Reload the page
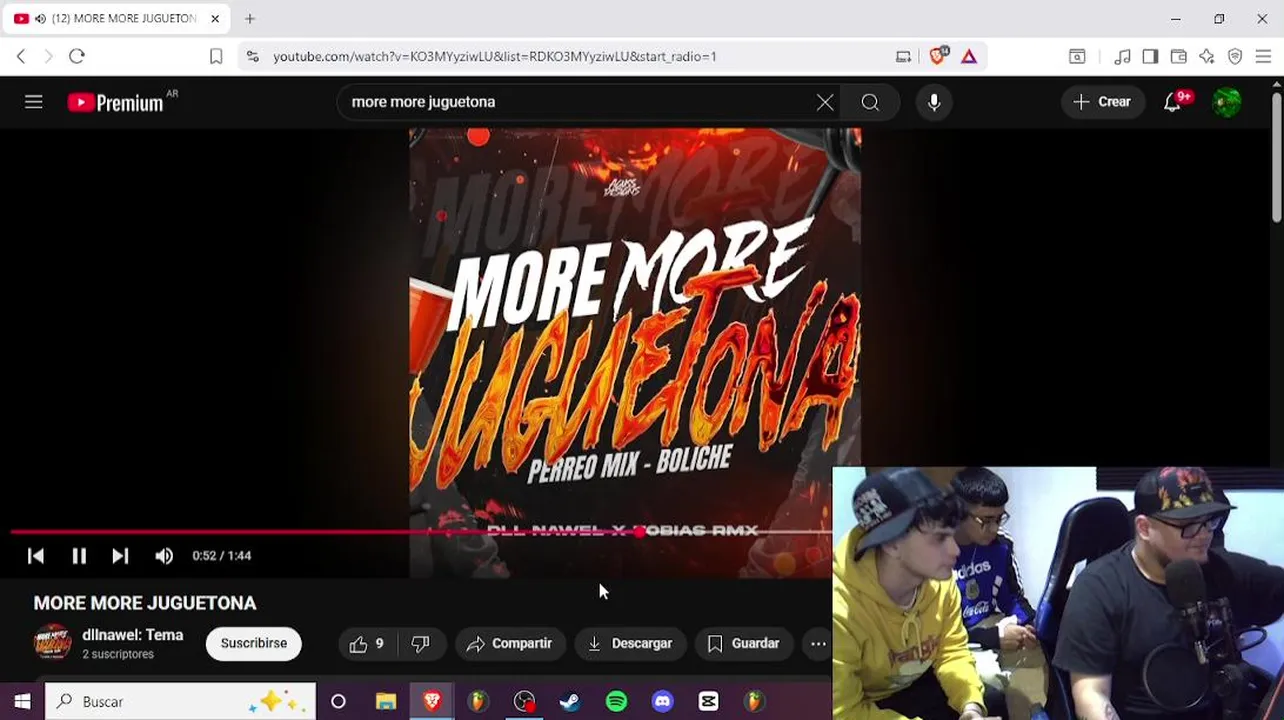 coord(77,56)
